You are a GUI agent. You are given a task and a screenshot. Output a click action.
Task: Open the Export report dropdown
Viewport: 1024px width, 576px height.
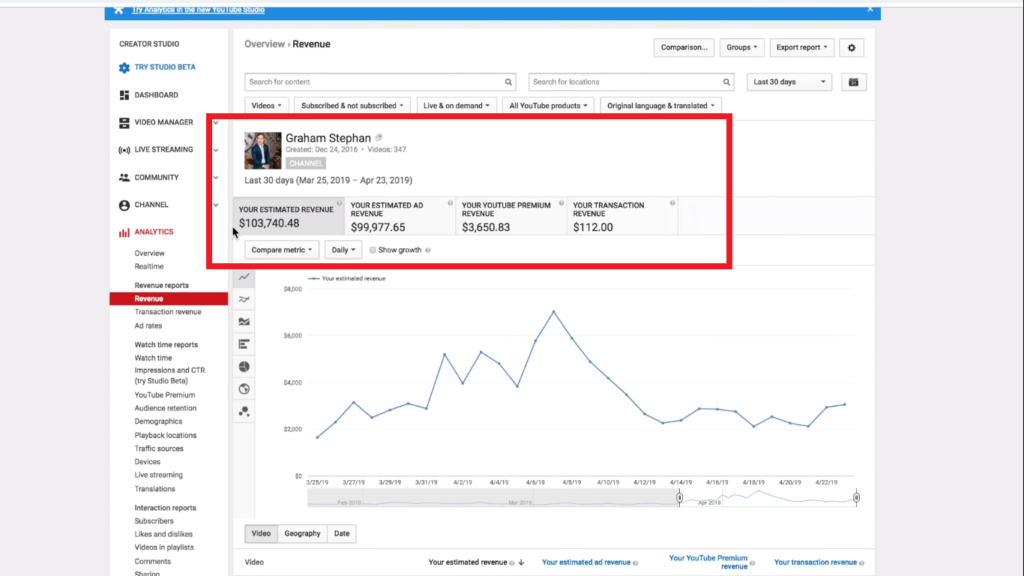coord(801,48)
